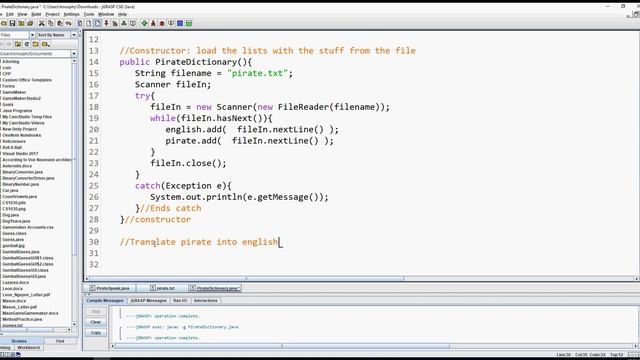Image resolution: width=640 pixels, height=360 pixels.
Task: Open the Build menu
Action: coord(36,14)
